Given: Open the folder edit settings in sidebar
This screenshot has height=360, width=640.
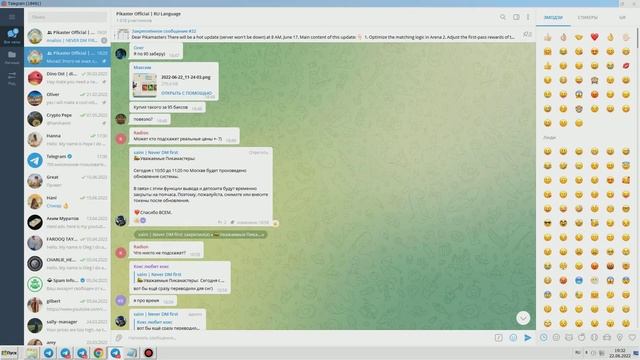Looking at the screenshot, I should (x=12, y=78).
